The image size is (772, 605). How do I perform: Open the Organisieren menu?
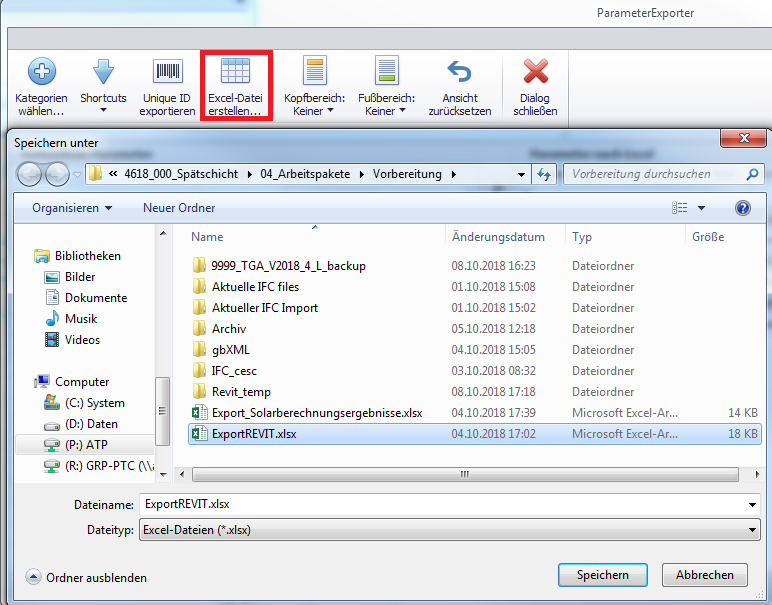pos(72,208)
